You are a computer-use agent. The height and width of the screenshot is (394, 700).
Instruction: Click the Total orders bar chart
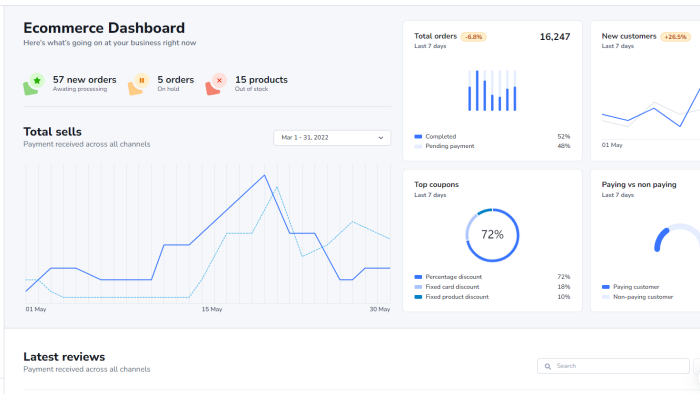pyautogui.click(x=492, y=91)
